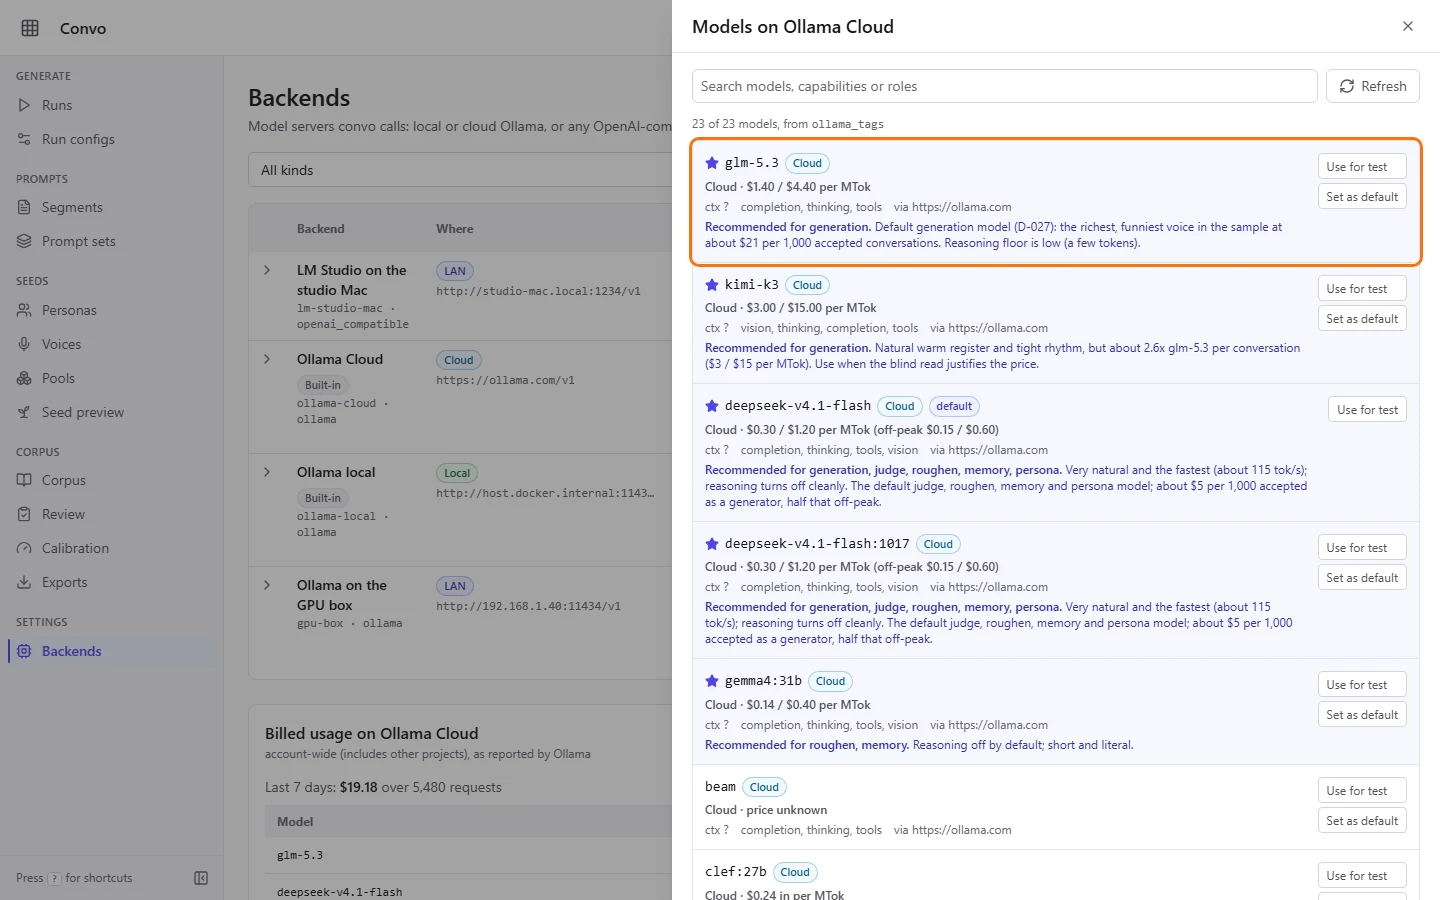Image resolution: width=1440 pixels, height=900 pixels.
Task: Click Use for test for beam
Action: pyautogui.click(x=1362, y=791)
